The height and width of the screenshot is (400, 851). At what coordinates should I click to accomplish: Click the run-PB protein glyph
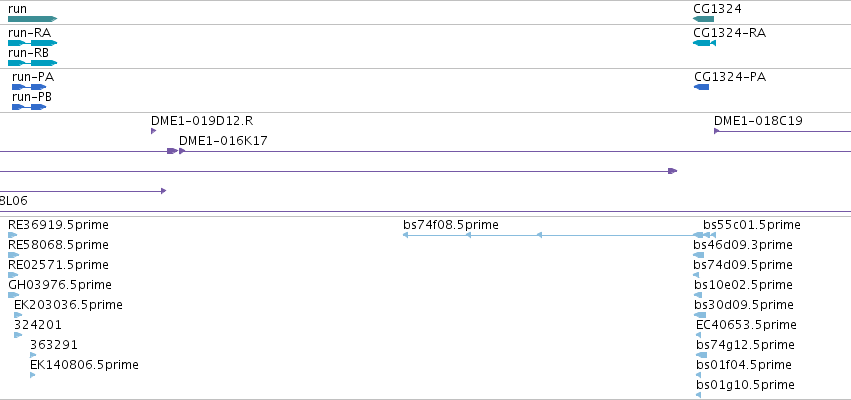click(x=28, y=107)
